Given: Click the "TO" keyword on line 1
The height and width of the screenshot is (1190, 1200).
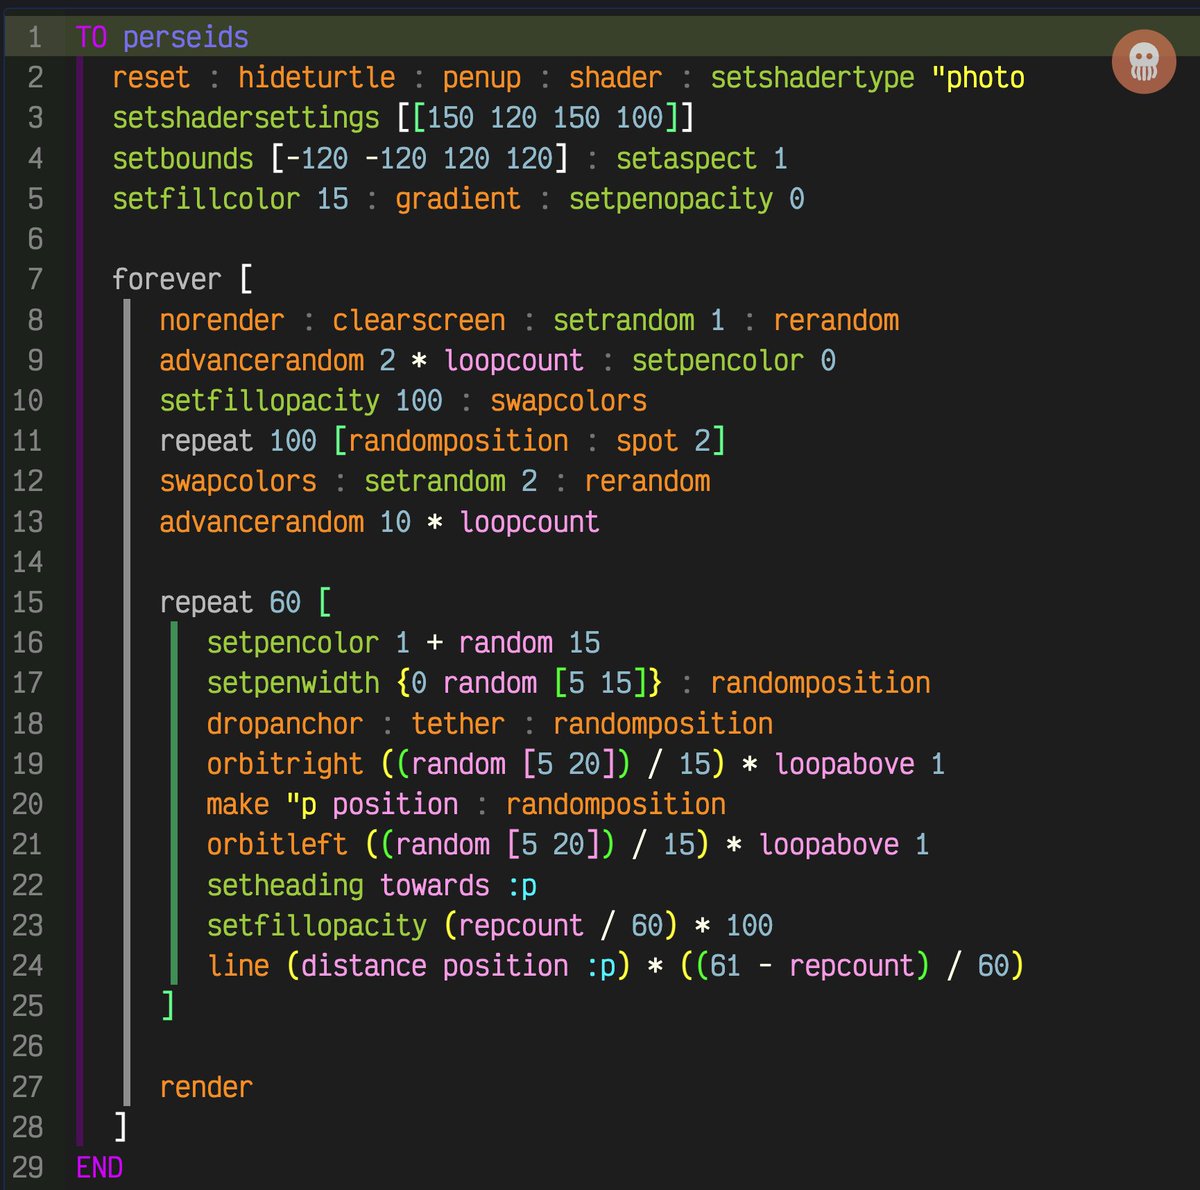Looking at the screenshot, I should click(x=91, y=38).
